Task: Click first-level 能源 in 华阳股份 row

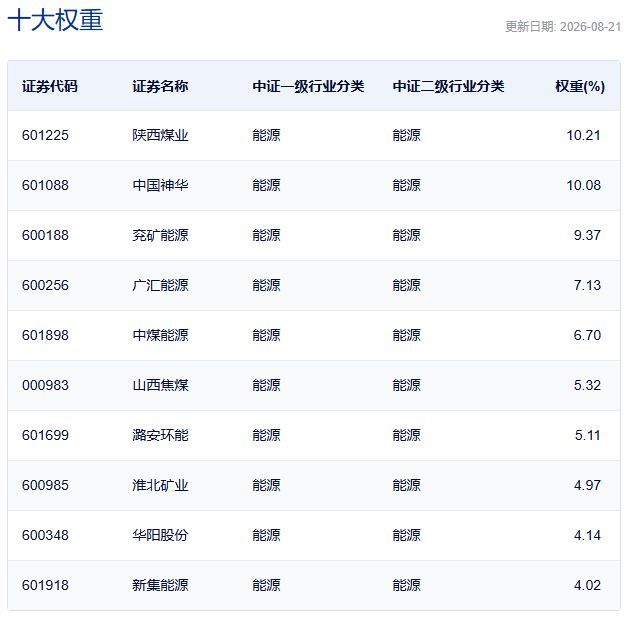Action: point(266,536)
